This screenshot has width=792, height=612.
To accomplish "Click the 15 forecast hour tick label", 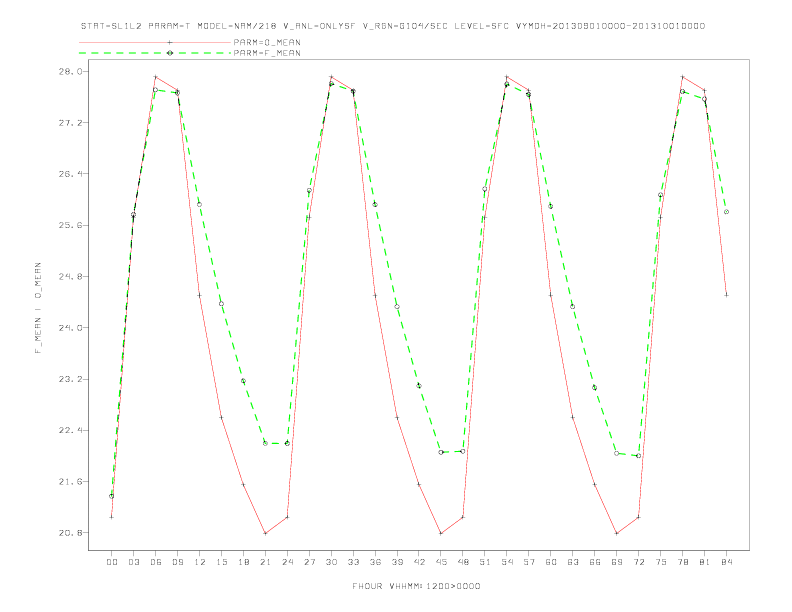I will [221, 562].
